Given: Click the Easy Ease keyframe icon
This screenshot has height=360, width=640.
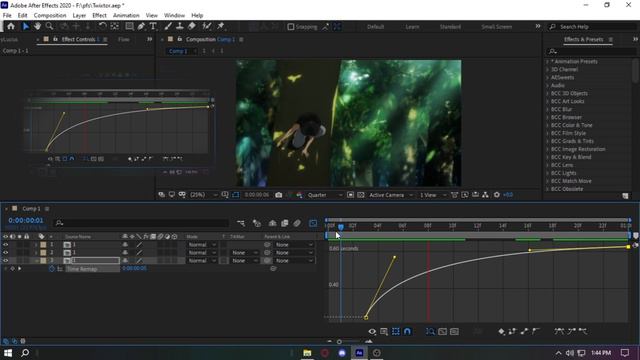Looking at the screenshot, I should click(560, 331).
